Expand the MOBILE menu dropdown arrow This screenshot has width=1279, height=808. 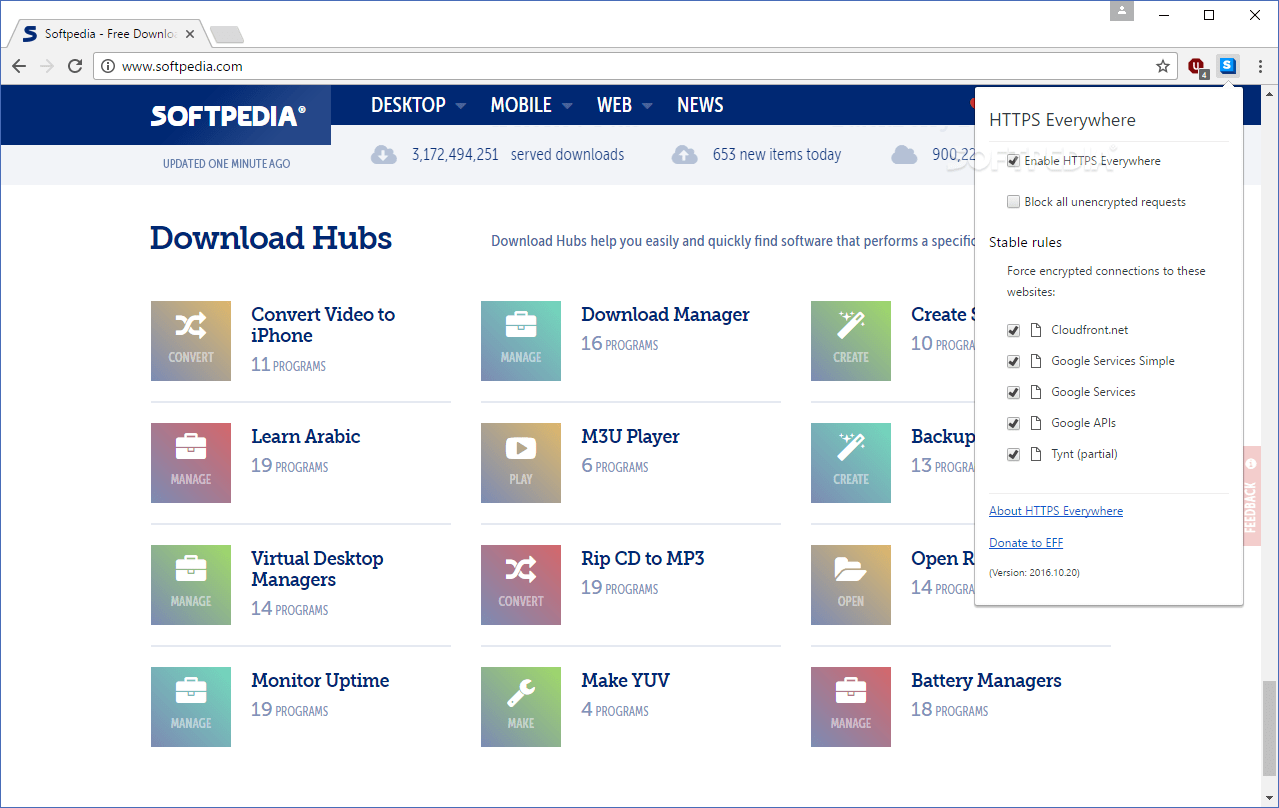(567, 106)
